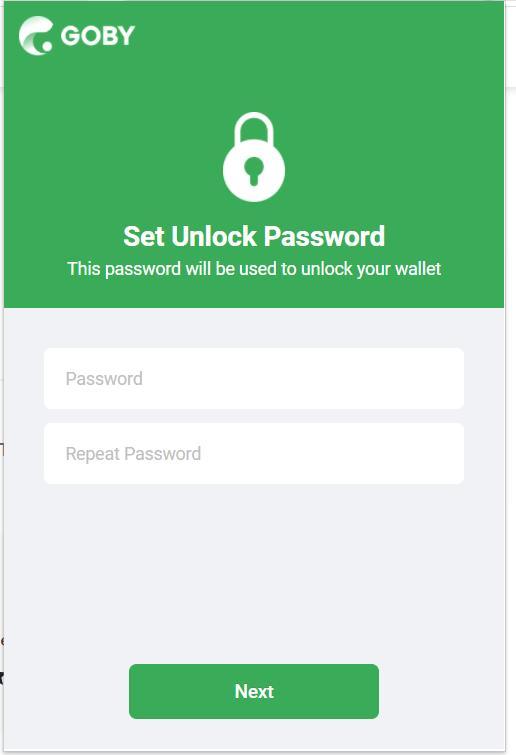516x755 pixels.
Task: Click the keyhole in the padlock
Action: [254, 171]
